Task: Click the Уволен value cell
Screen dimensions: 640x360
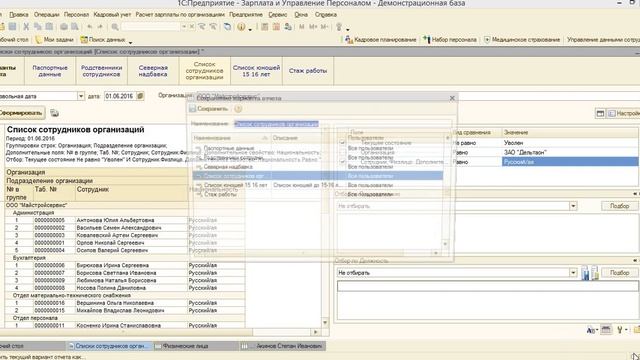Action: coord(570,143)
